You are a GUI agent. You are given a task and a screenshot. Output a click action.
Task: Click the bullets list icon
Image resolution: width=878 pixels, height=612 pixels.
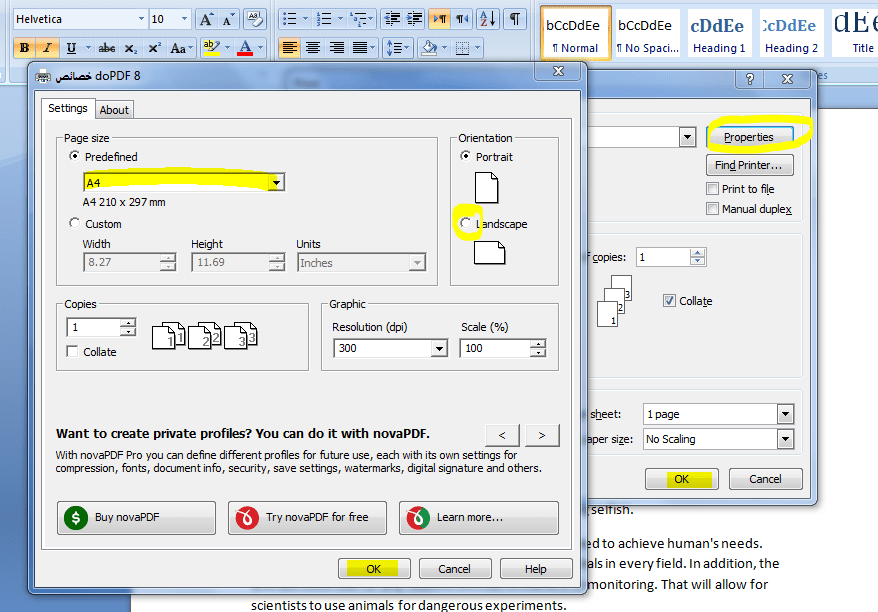(x=288, y=19)
